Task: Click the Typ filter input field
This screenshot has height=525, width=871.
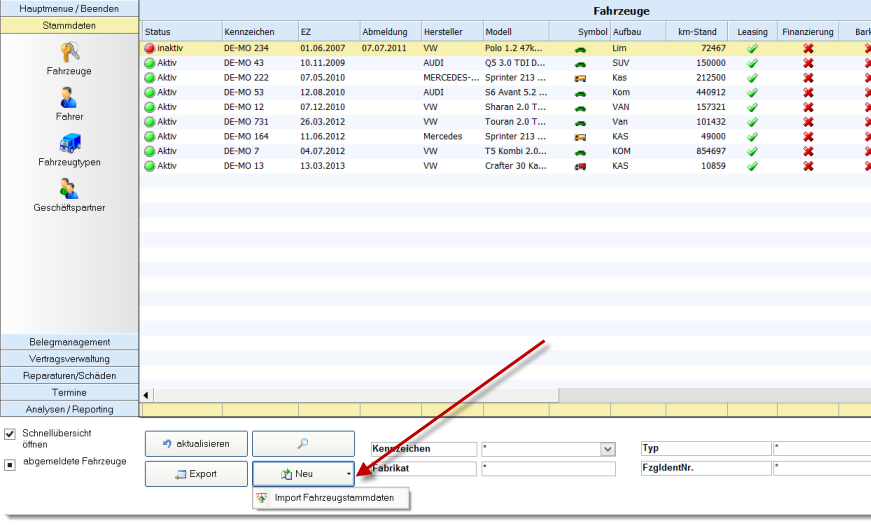Action: click(822, 448)
